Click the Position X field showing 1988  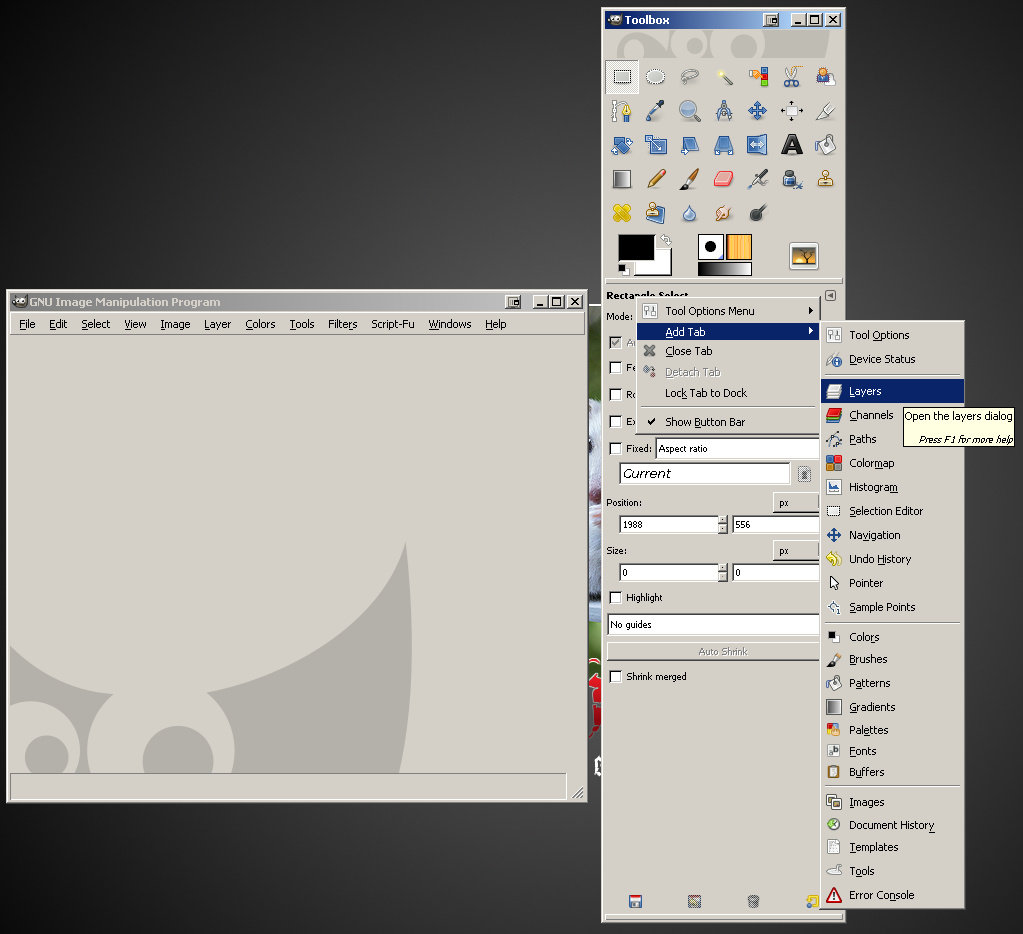coord(669,524)
